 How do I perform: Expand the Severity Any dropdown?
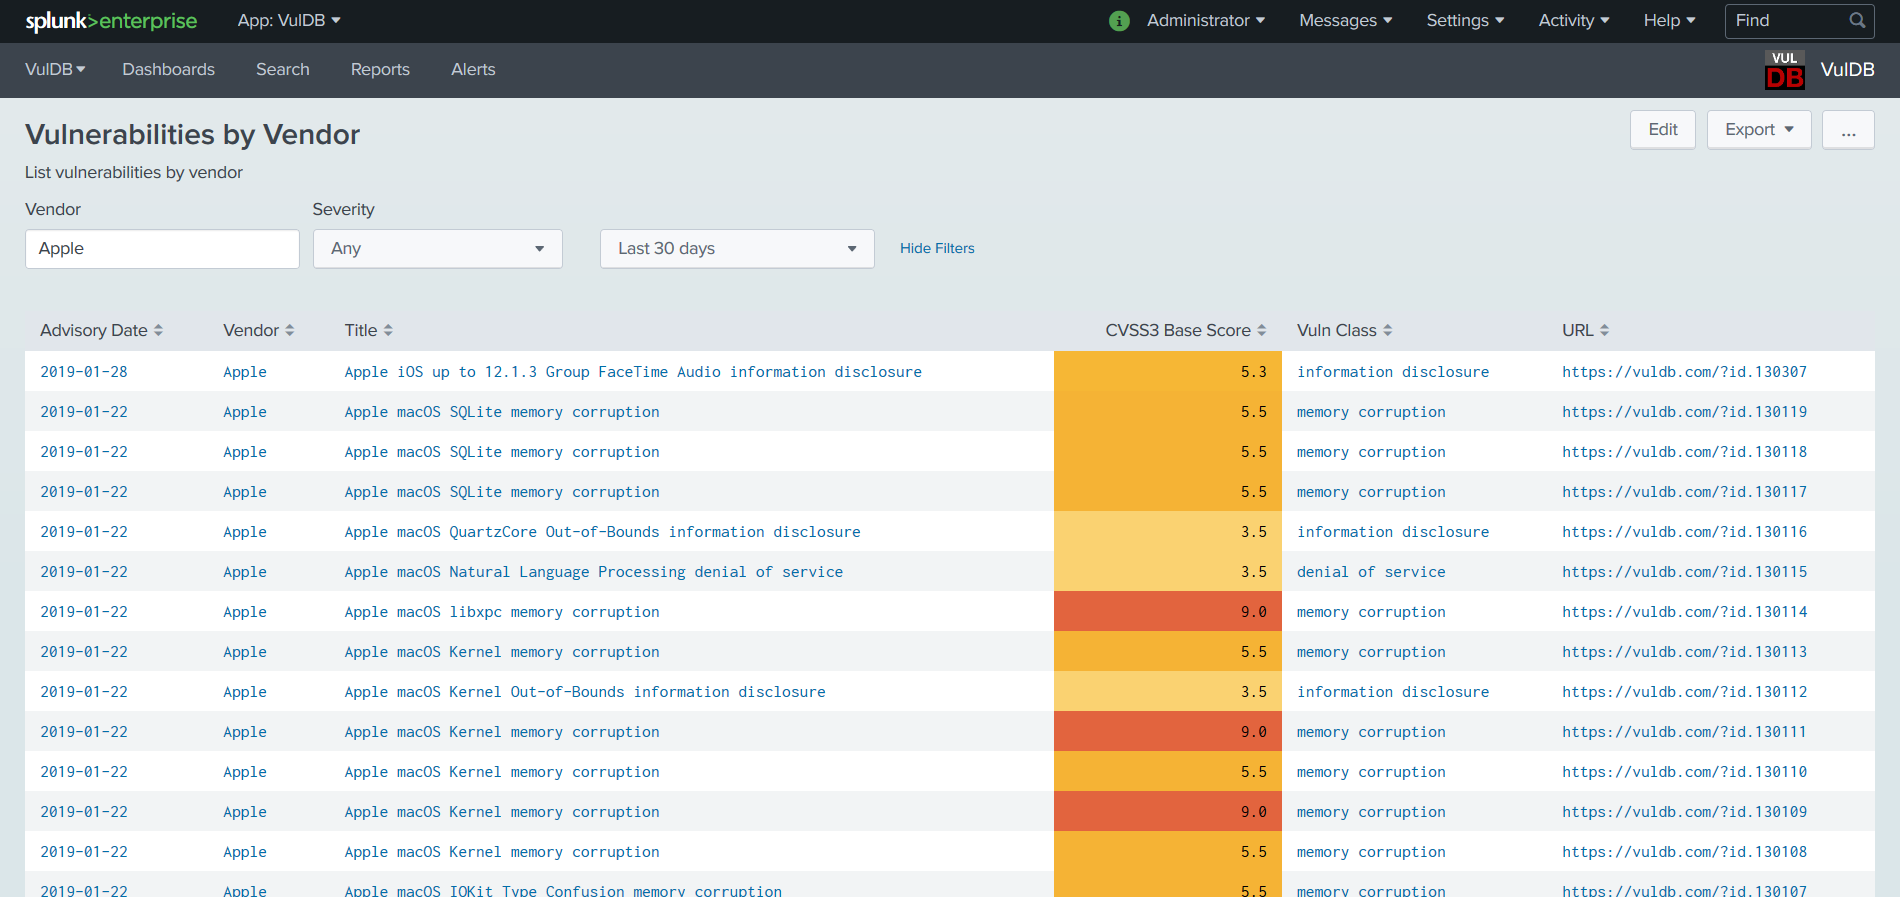[x=438, y=249]
